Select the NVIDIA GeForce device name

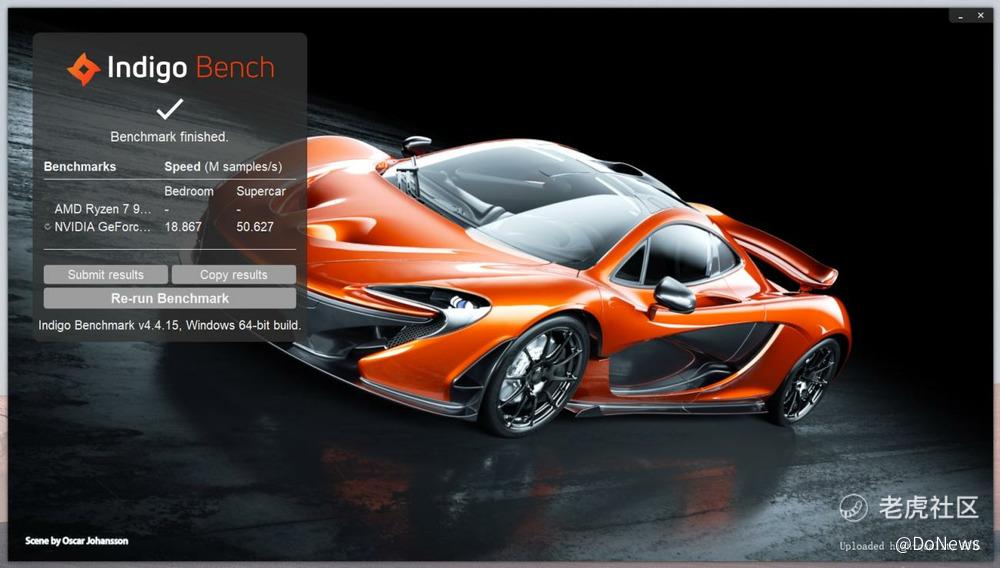pyautogui.click(x=103, y=227)
